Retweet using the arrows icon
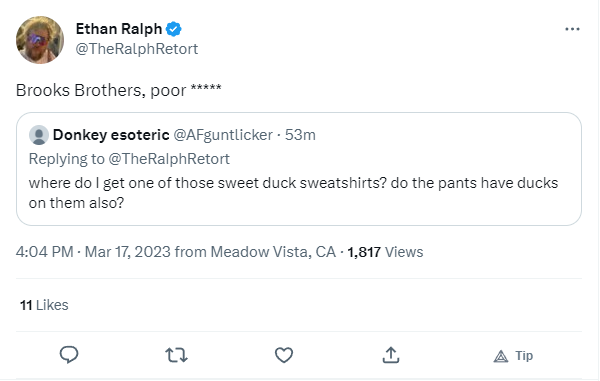Image resolution: width=600 pixels, height=381 pixels. coord(176,355)
